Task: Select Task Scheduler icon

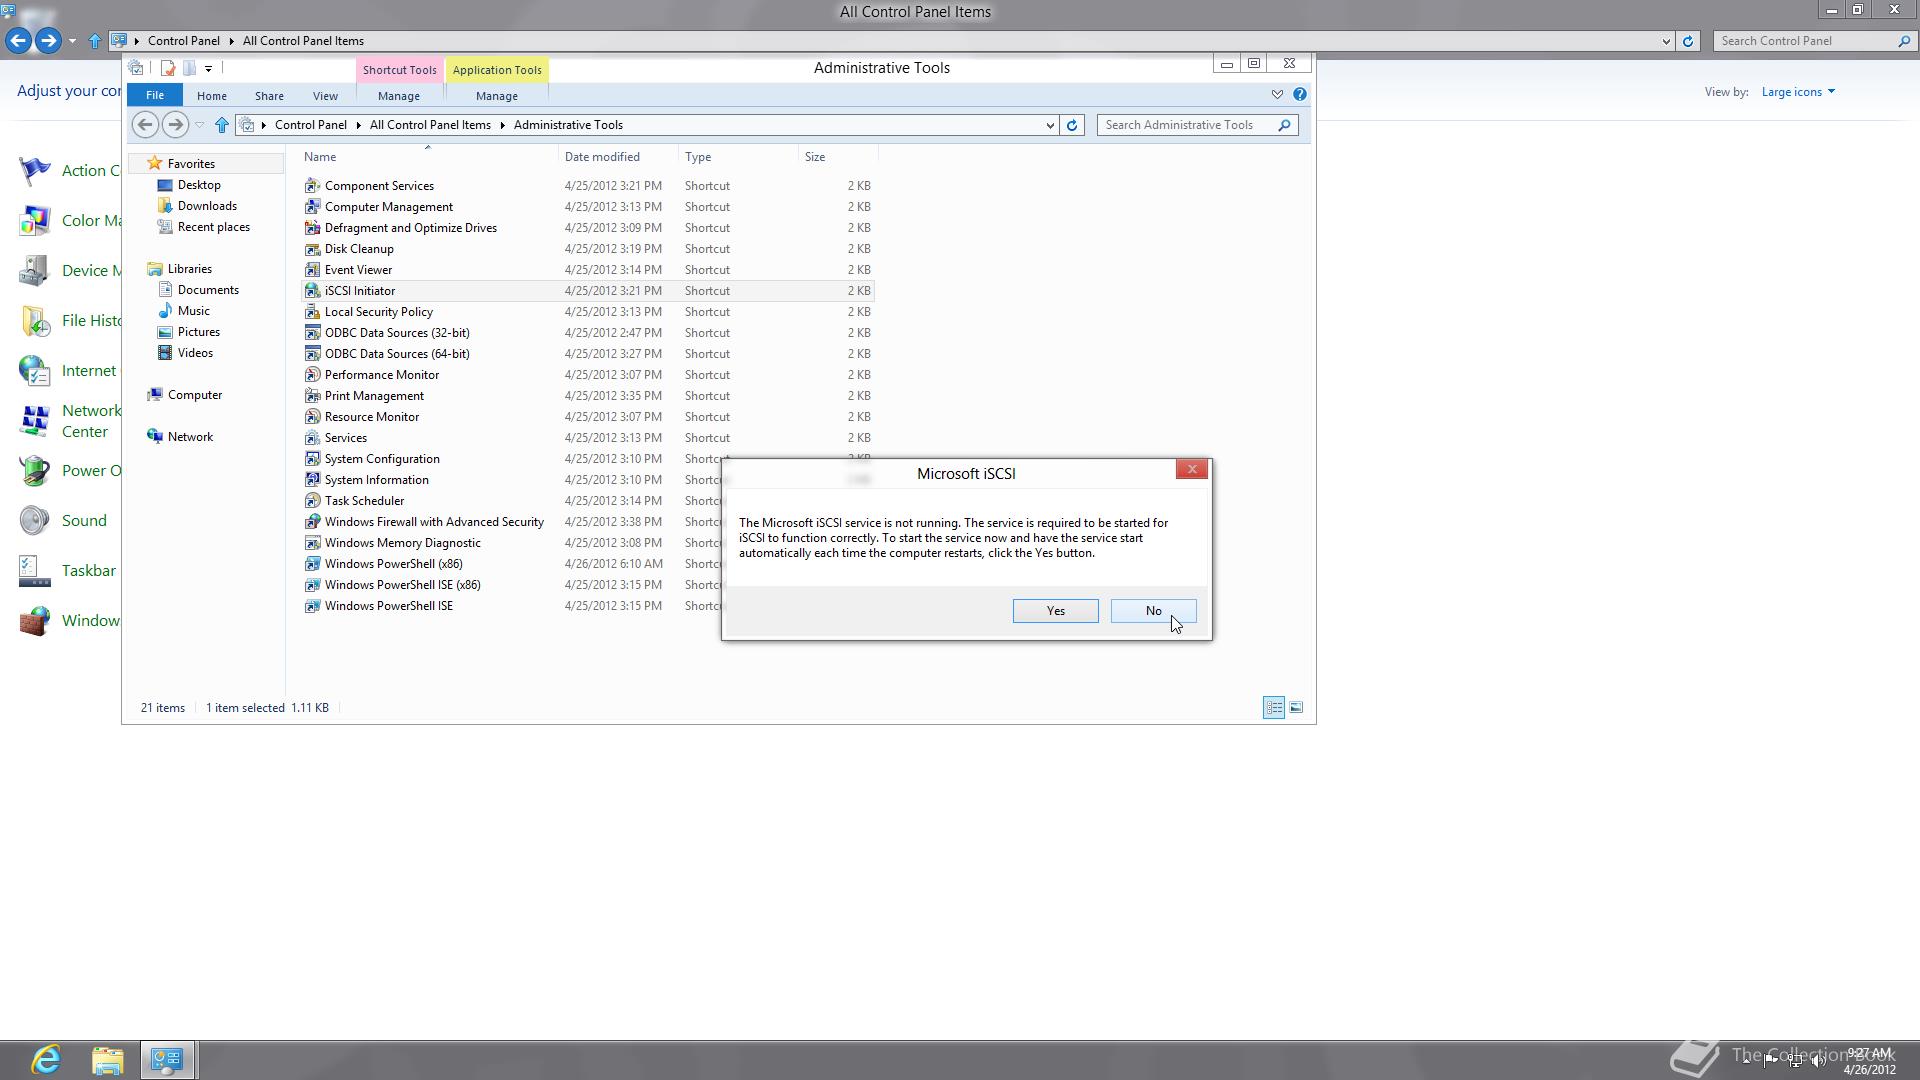Action: pyautogui.click(x=312, y=501)
